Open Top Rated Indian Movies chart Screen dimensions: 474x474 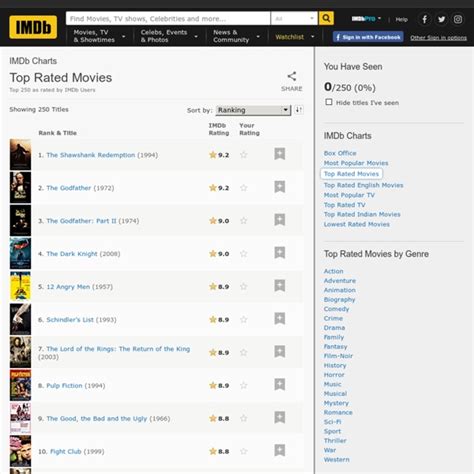coord(362,214)
